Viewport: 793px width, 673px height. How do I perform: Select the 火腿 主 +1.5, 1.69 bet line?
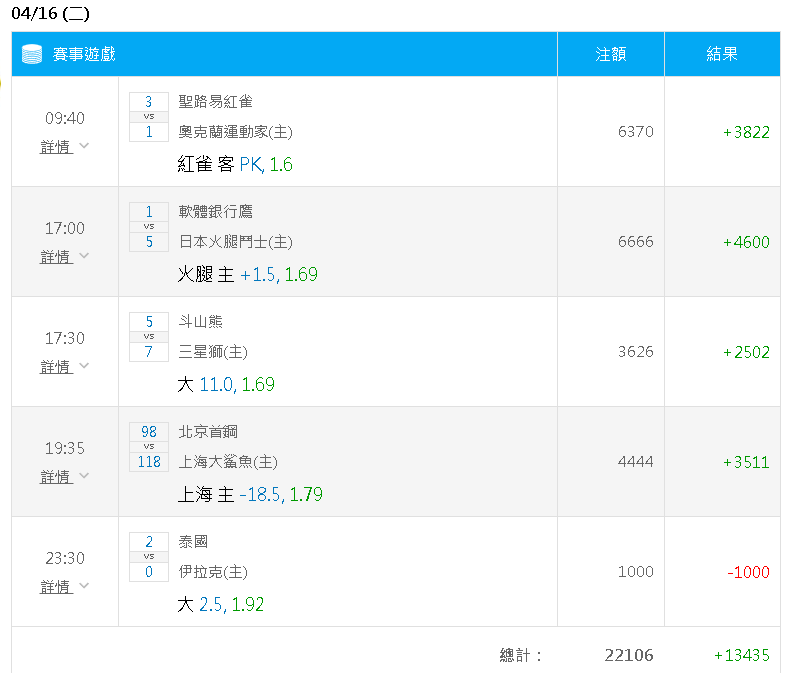click(x=247, y=275)
